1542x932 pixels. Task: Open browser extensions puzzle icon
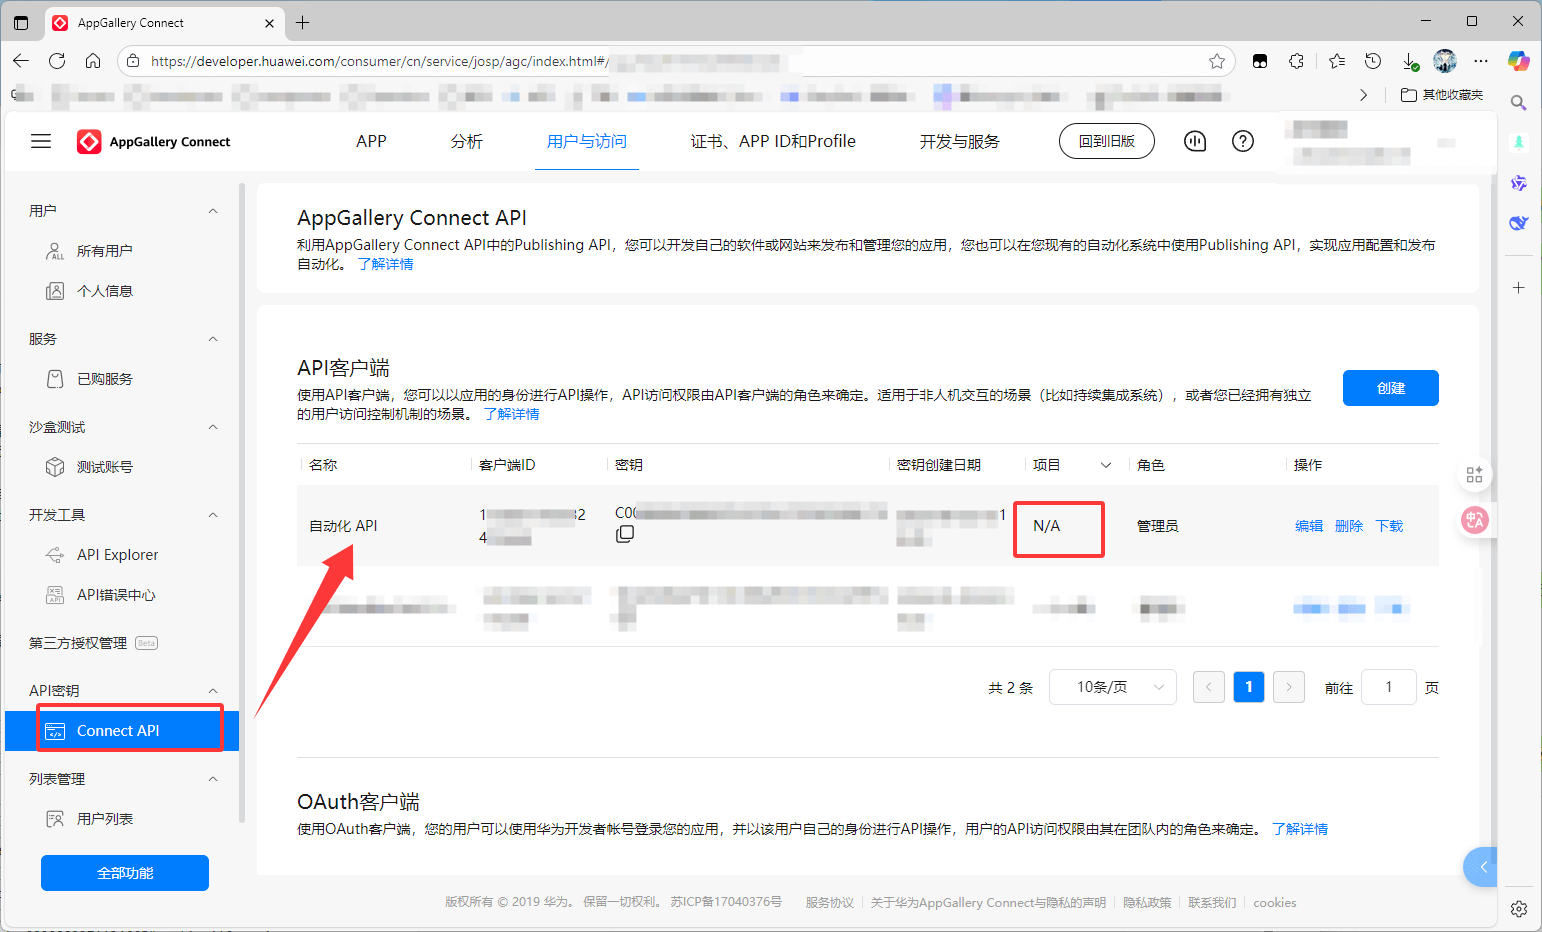point(1297,61)
